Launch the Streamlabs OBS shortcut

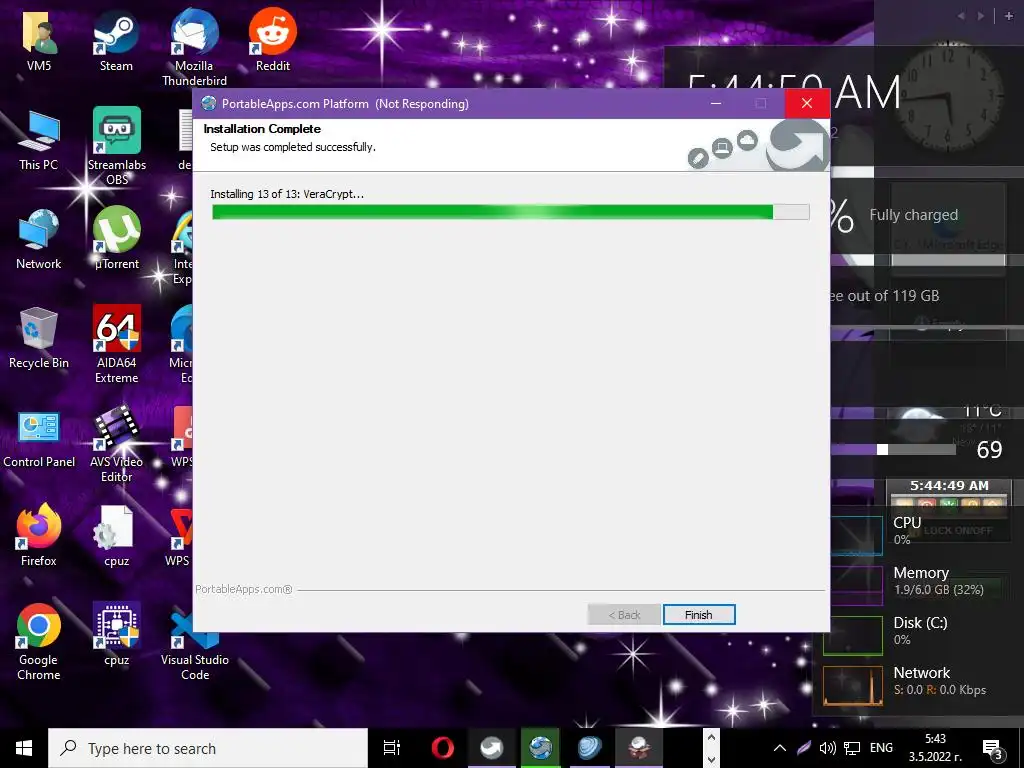point(117,146)
